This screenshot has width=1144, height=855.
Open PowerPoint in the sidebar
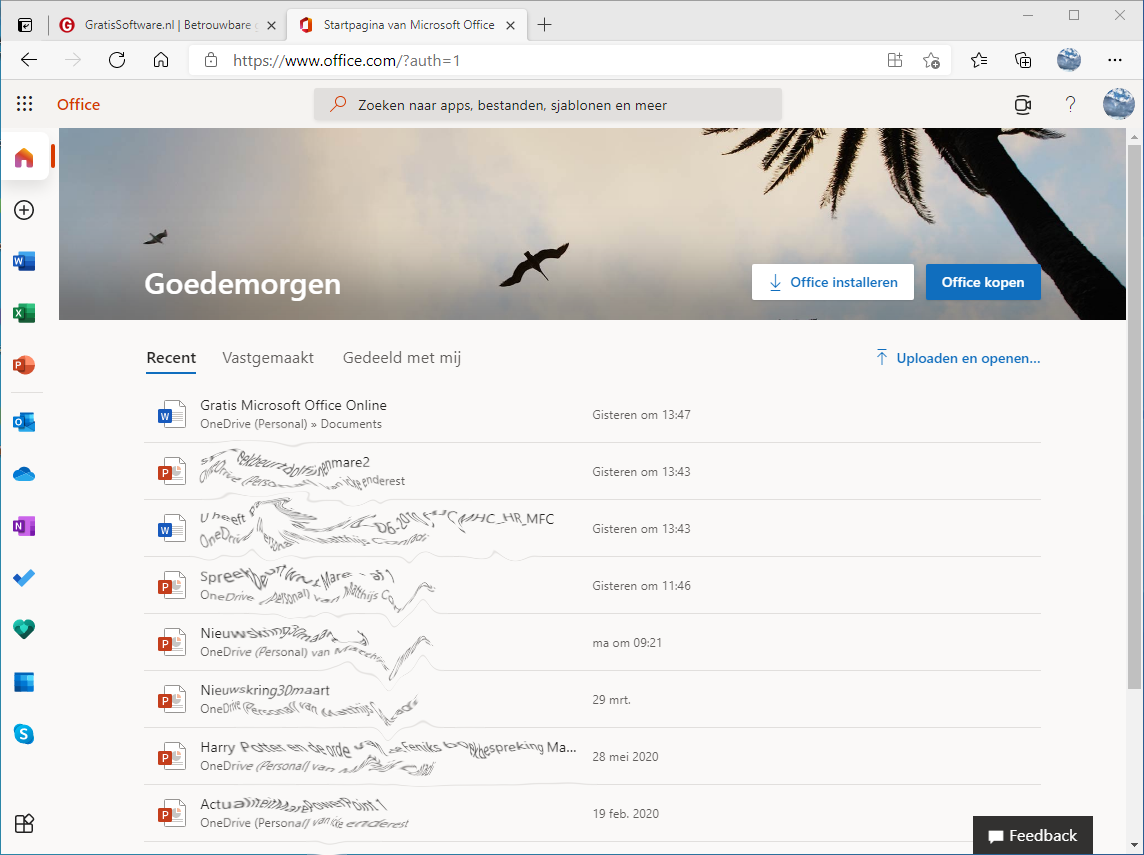[x=24, y=366]
